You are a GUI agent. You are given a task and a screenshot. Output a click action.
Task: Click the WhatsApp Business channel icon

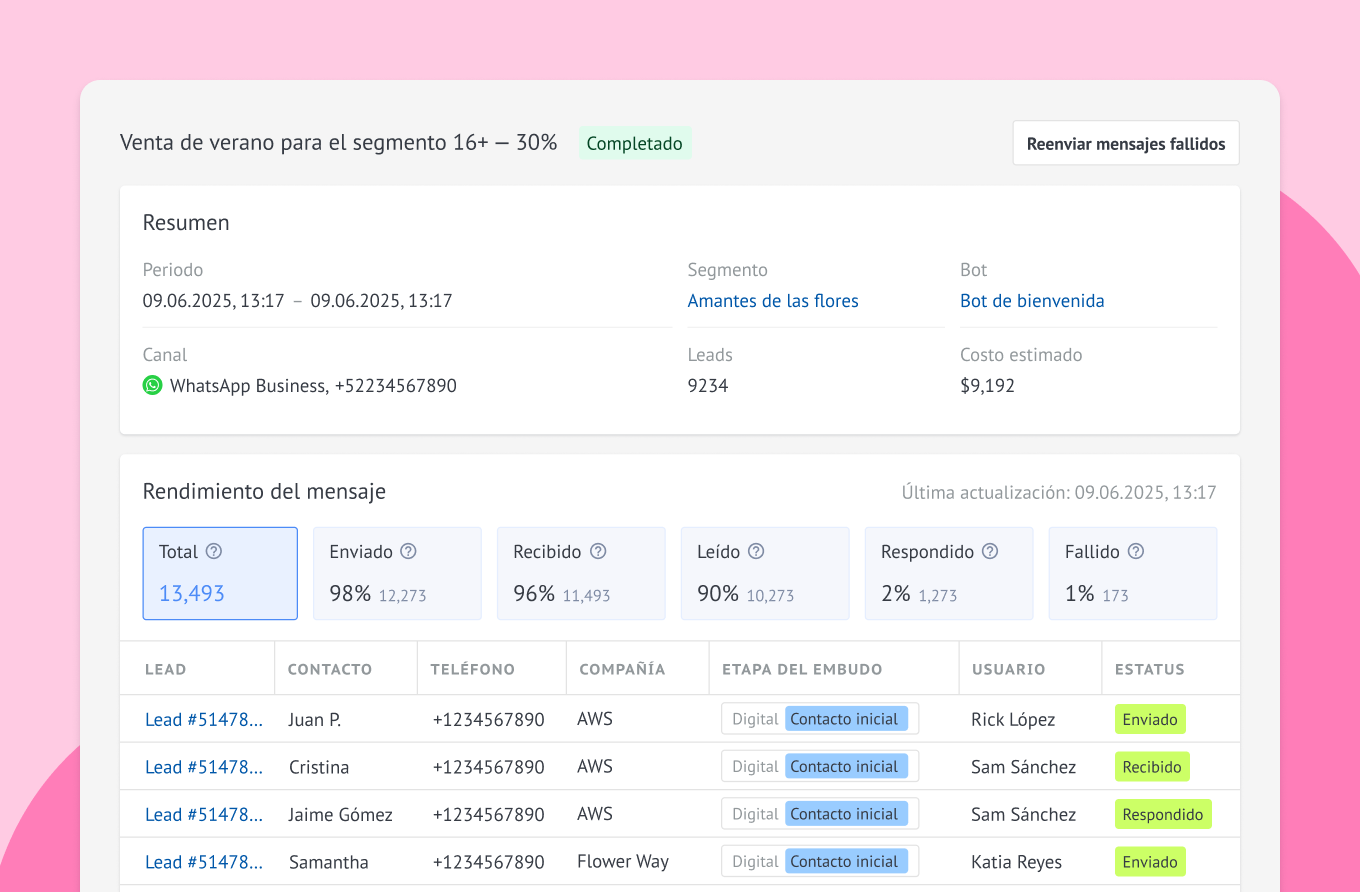[x=152, y=385]
